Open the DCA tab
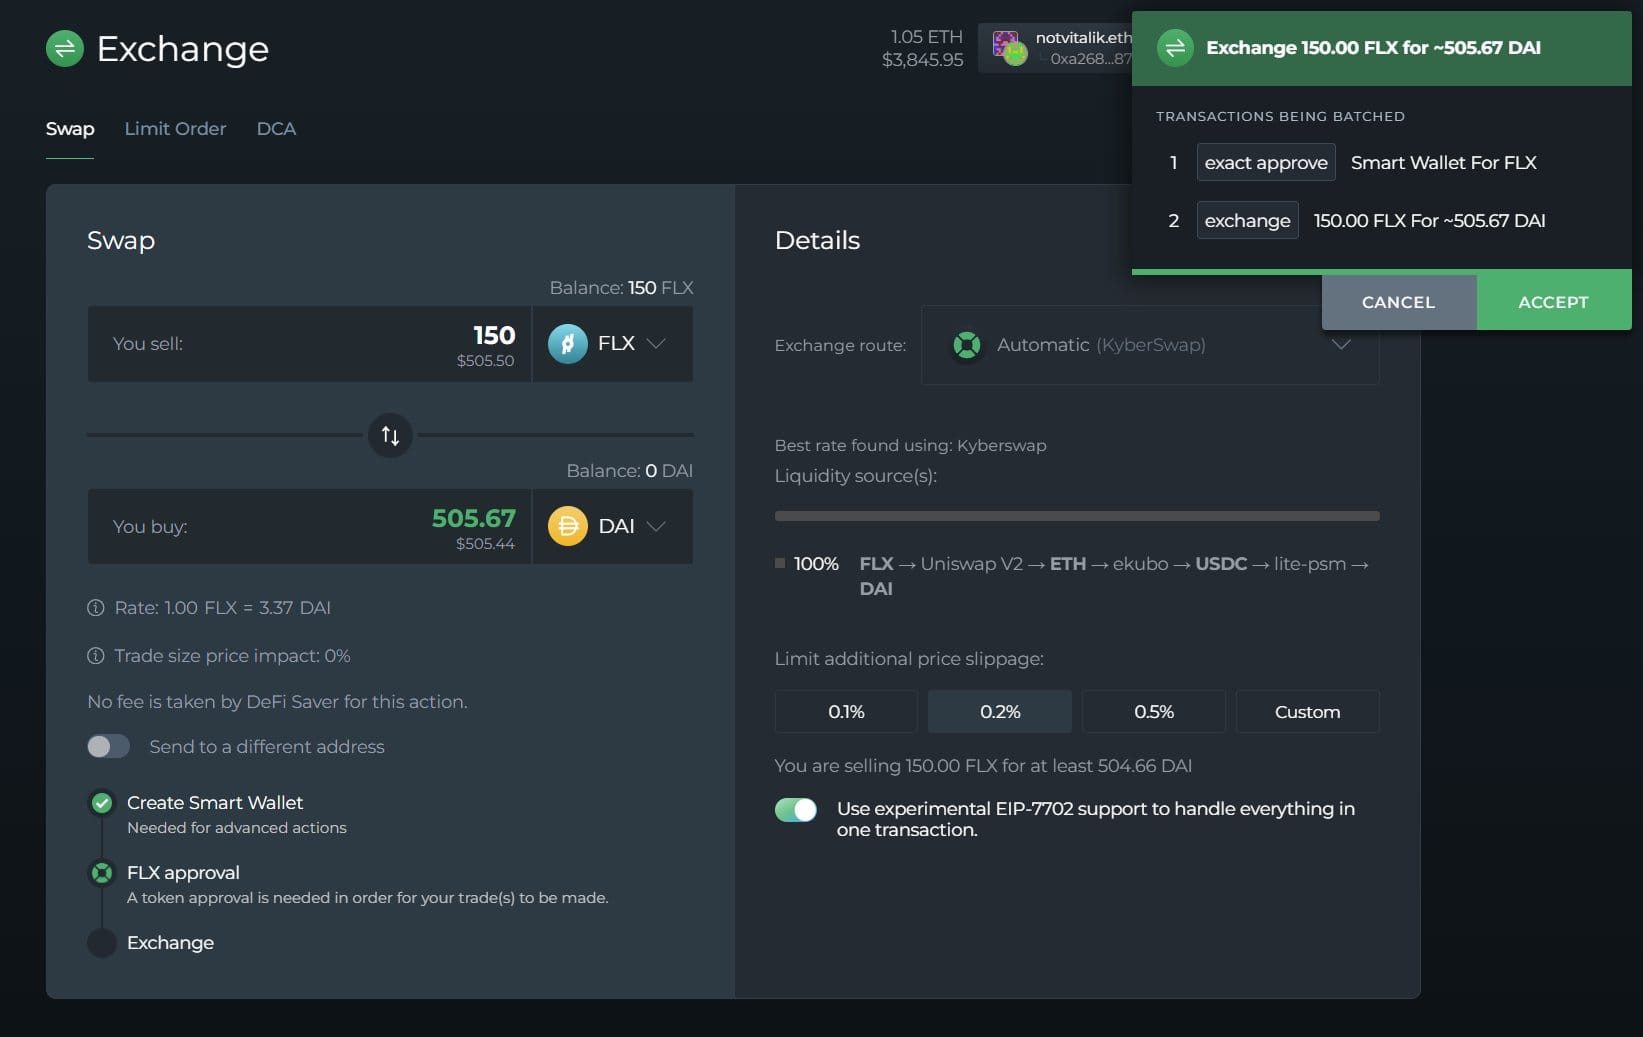 pyautogui.click(x=276, y=128)
